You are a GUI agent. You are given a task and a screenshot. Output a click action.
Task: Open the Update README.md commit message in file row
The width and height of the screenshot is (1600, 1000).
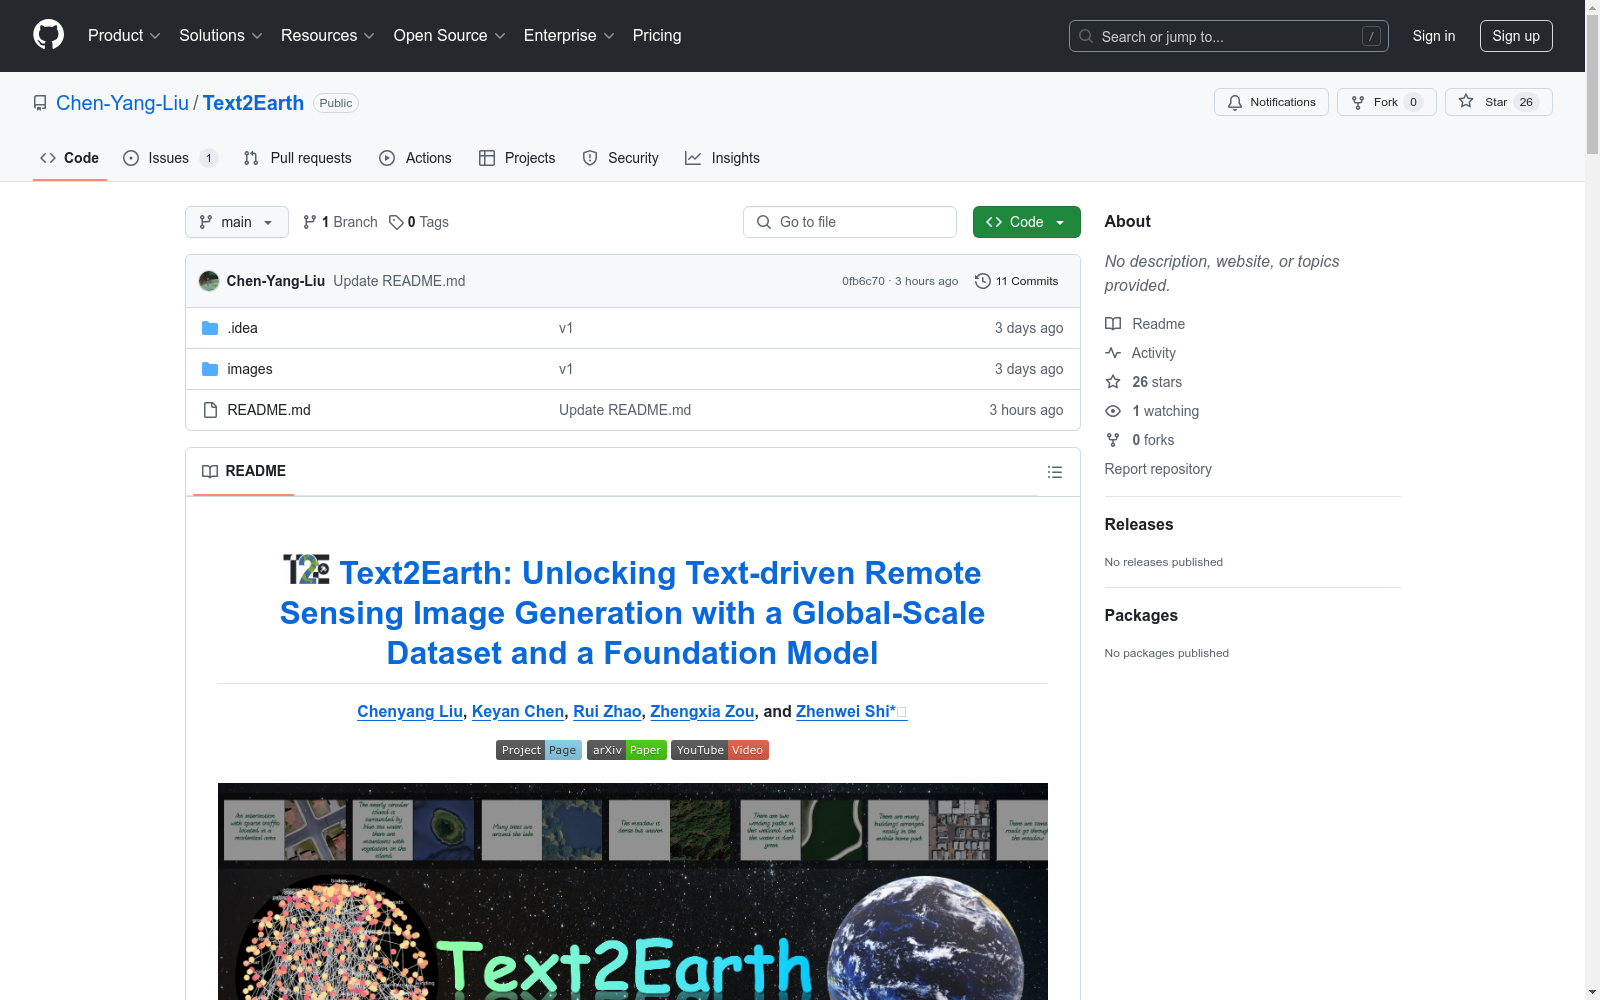click(x=625, y=410)
